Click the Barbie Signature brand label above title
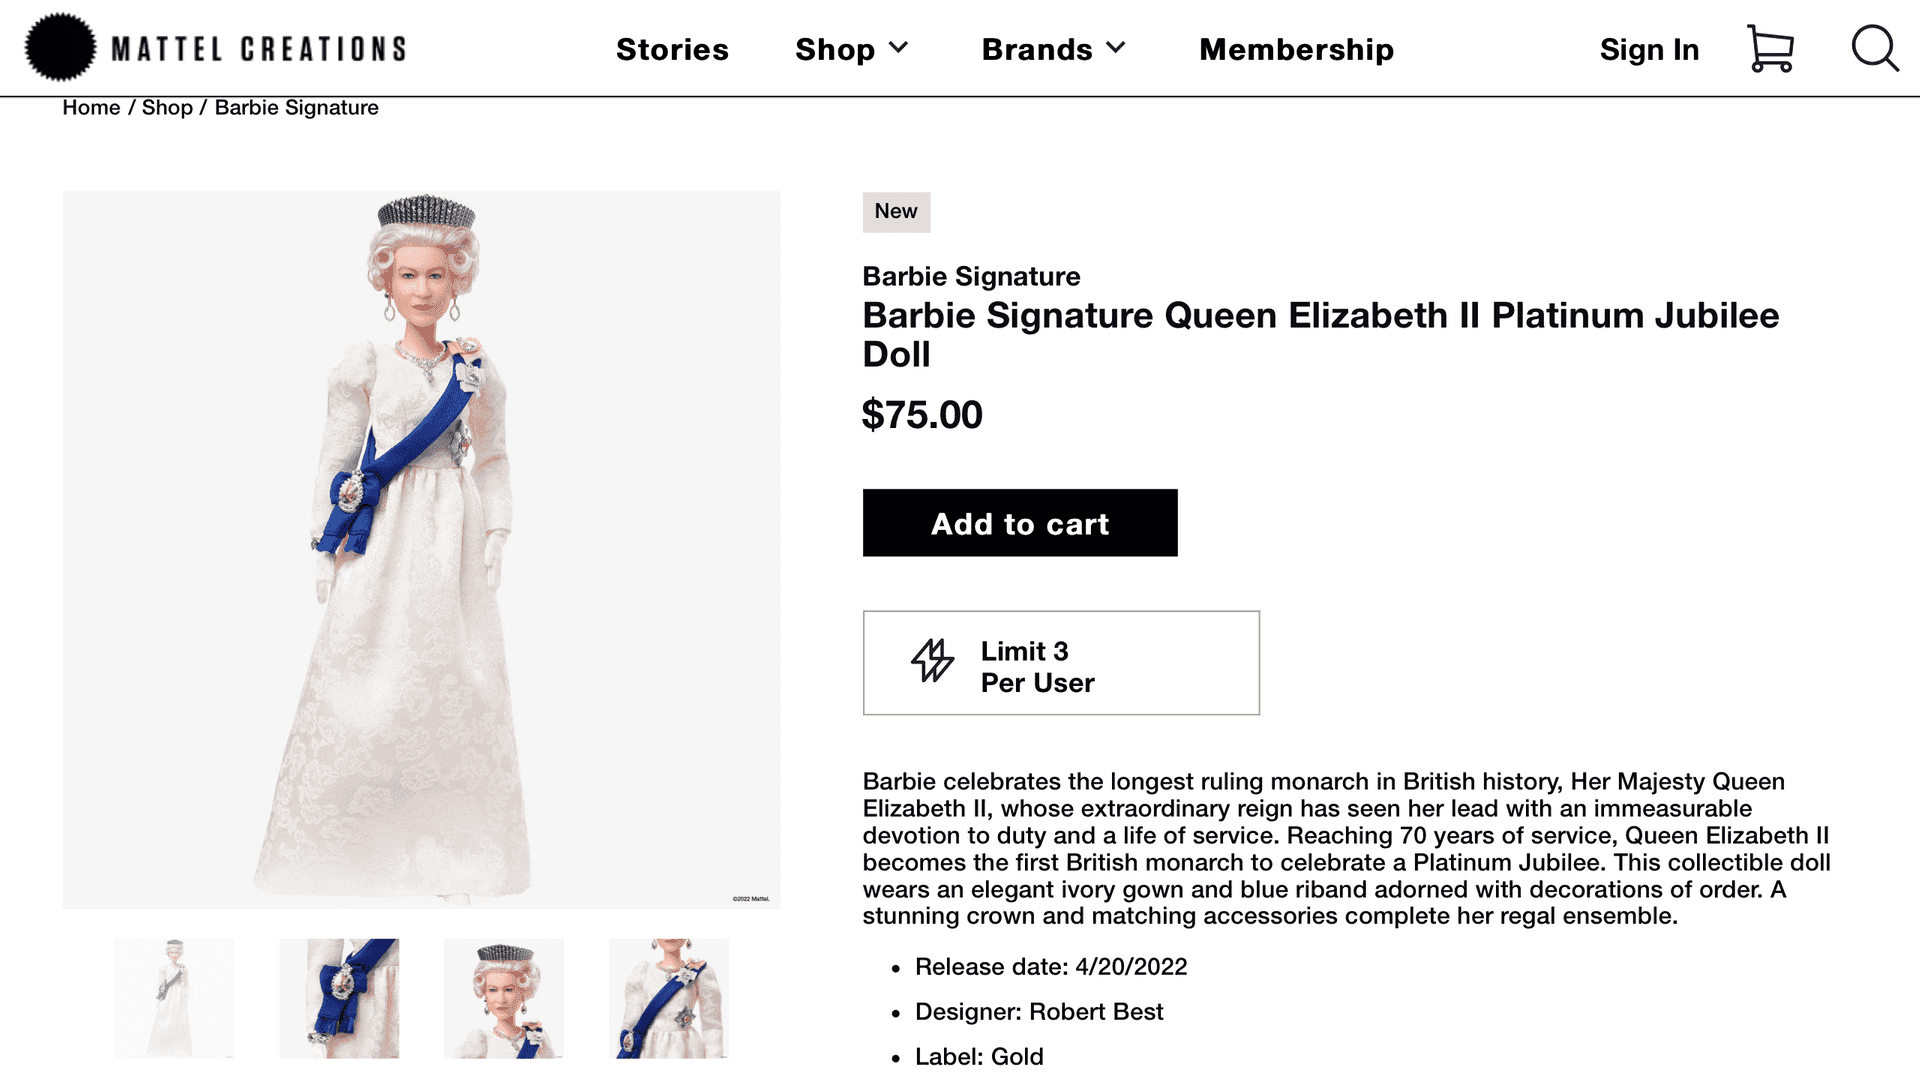The height and width of the screenshot is (1078, 1920). click(x=971, y=276)
